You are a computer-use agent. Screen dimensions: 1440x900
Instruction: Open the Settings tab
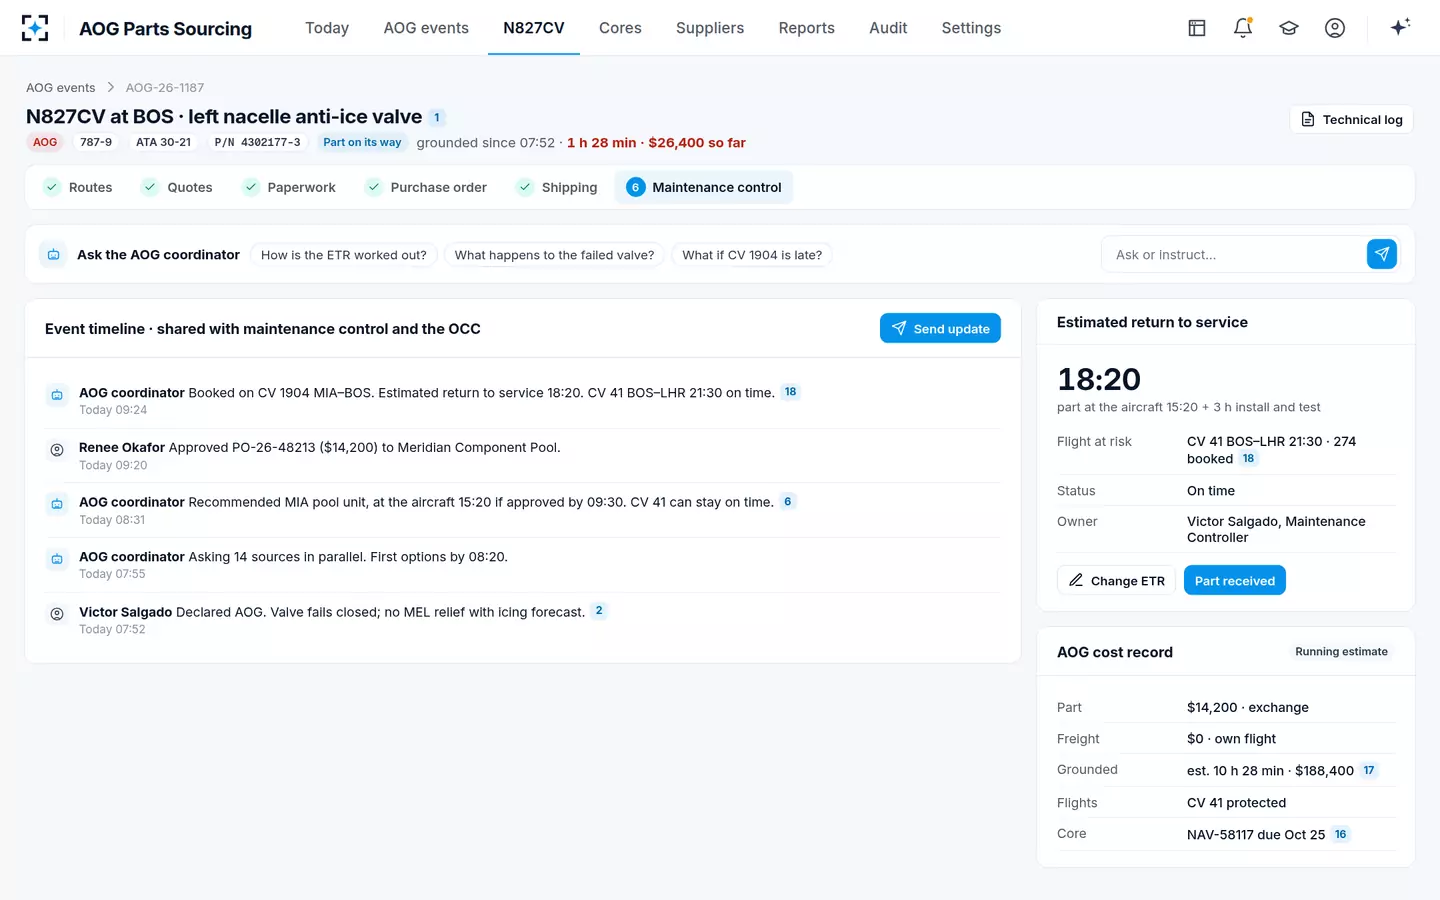click(971, 28)
